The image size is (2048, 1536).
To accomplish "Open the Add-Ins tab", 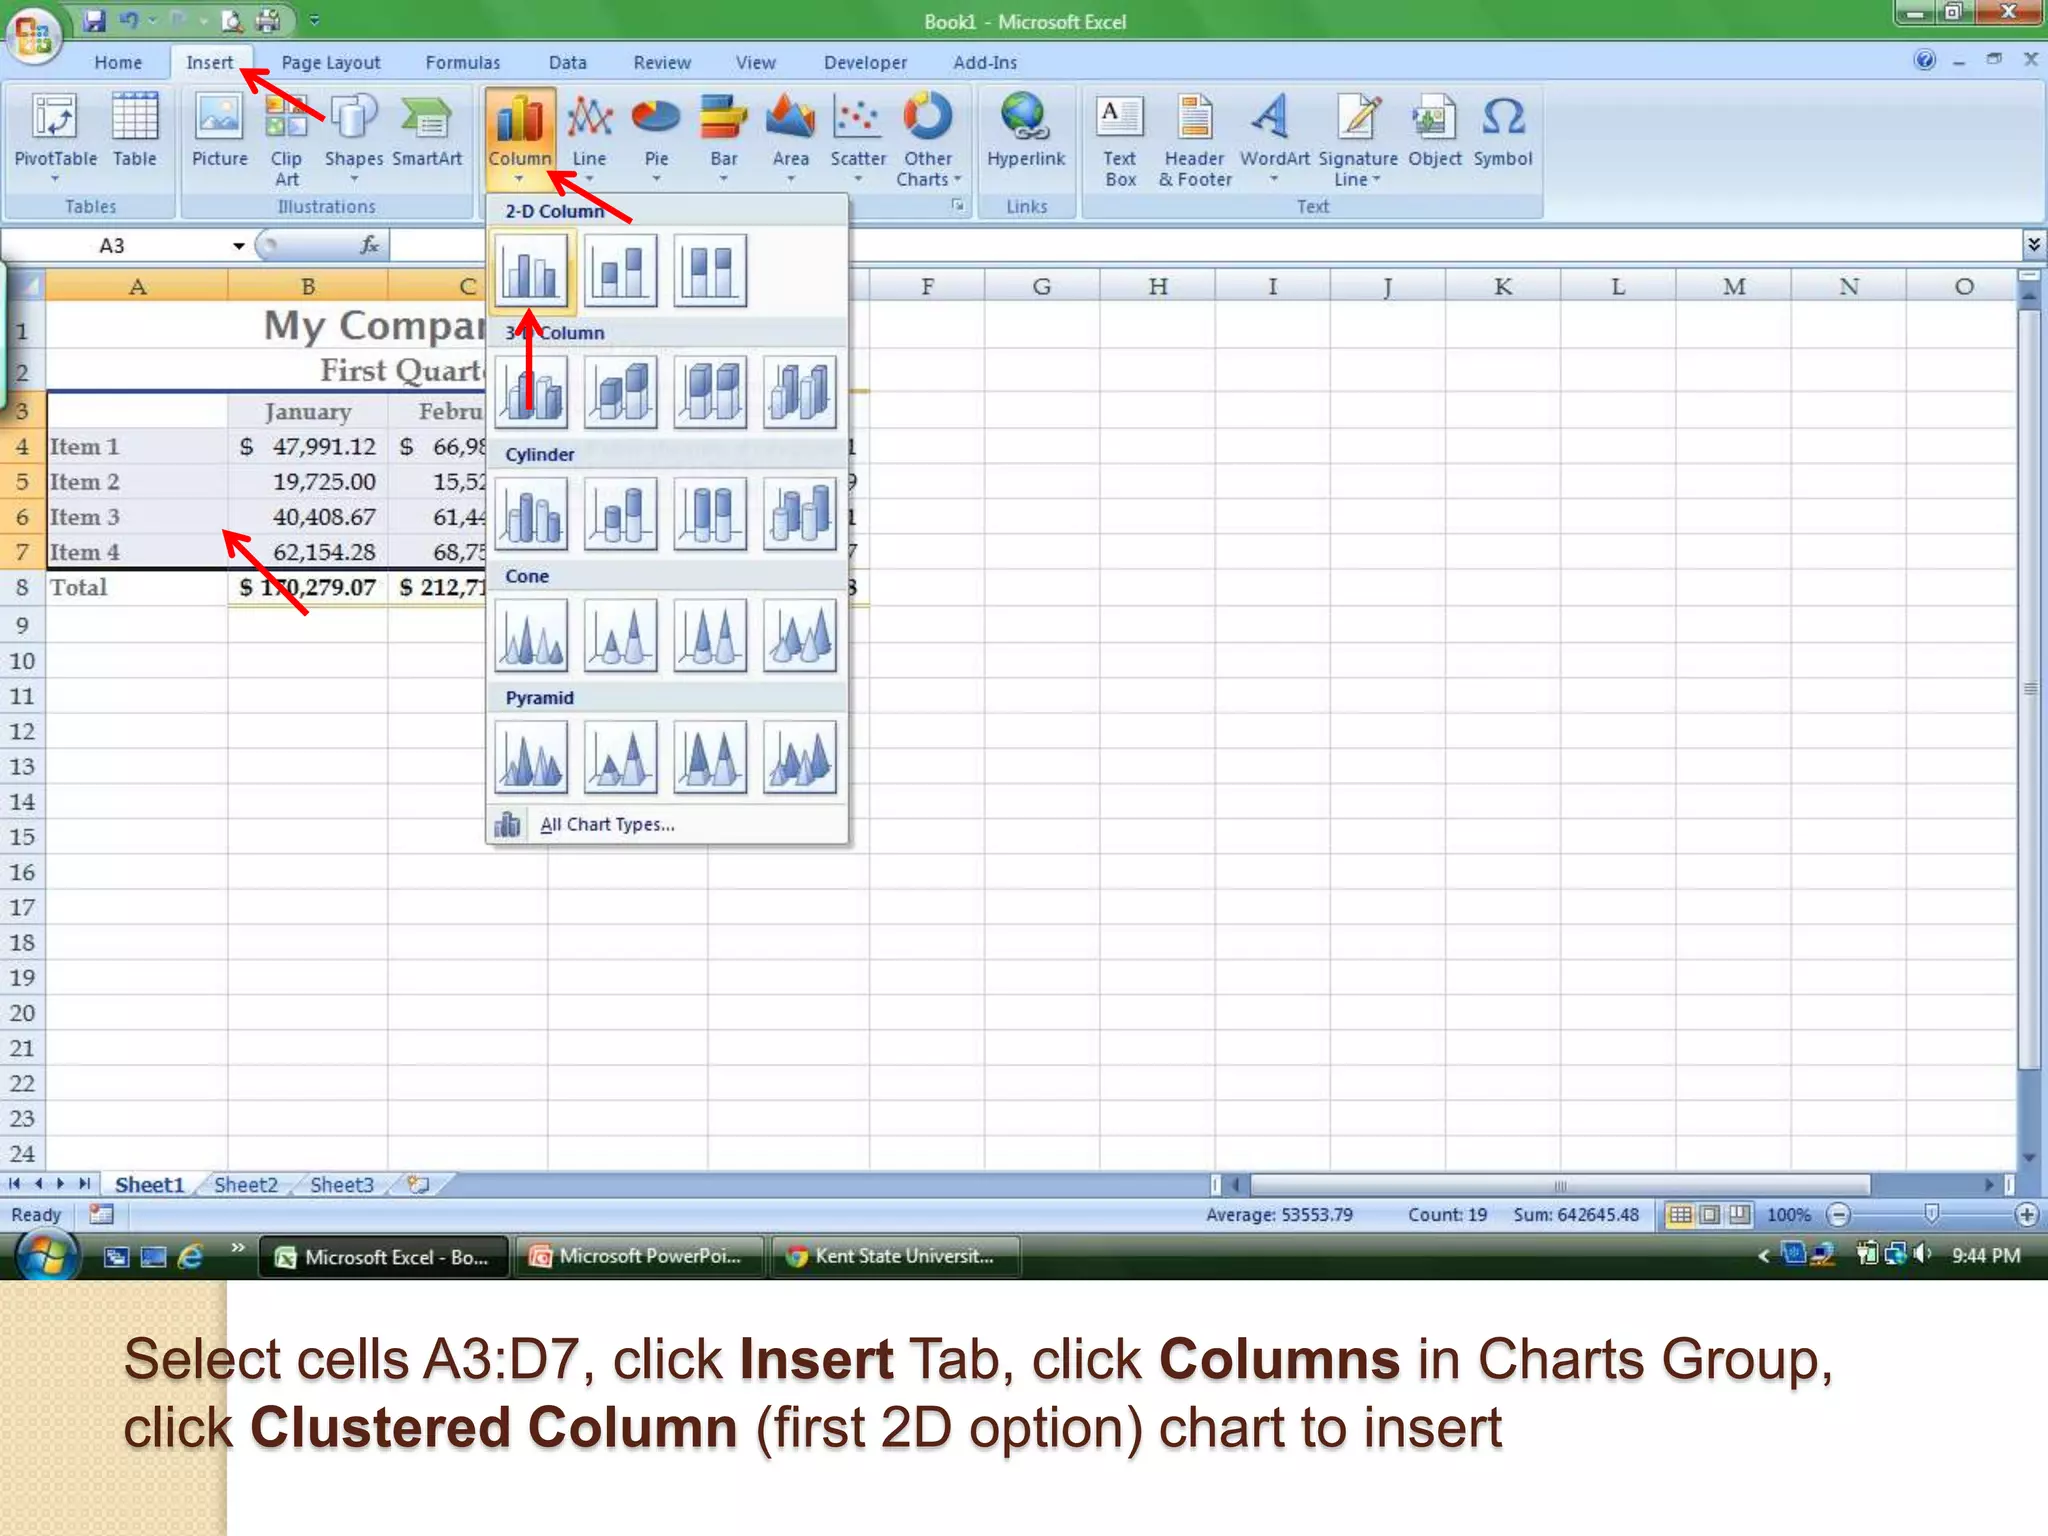I will [x=985, y=62].
